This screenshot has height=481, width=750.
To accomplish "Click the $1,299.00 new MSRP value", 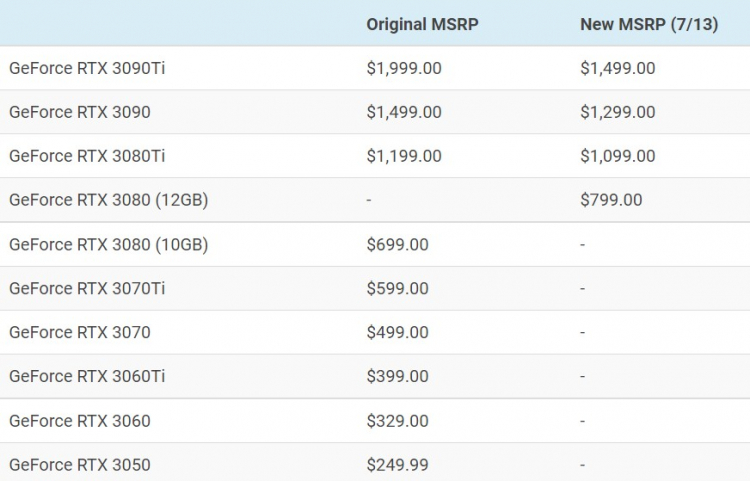I will coord(618,112).
